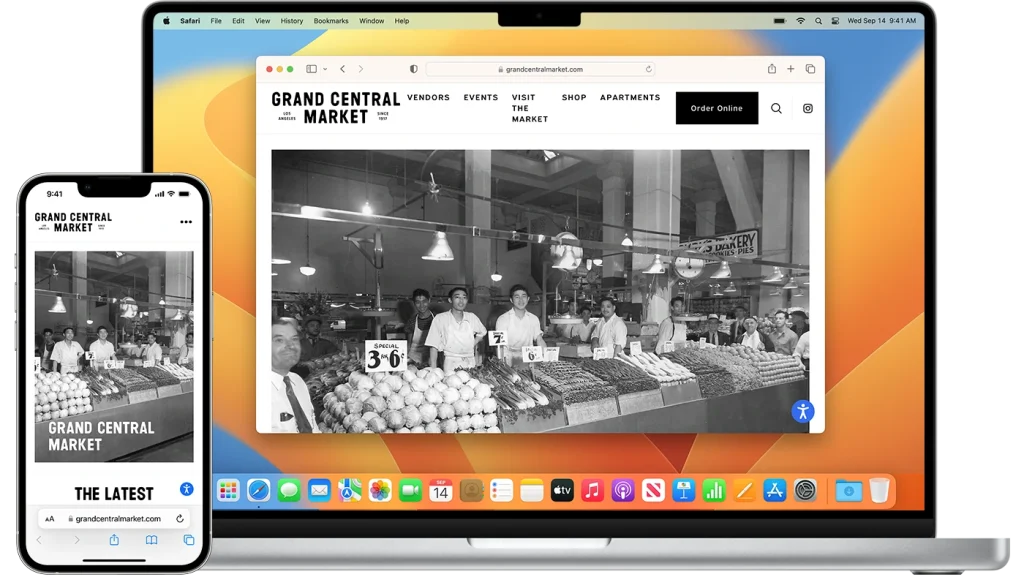The height and width of the screenshot is (585, 1024).
Task: Open a new tab with the plus icon
Action: click(x=791, y=69)
